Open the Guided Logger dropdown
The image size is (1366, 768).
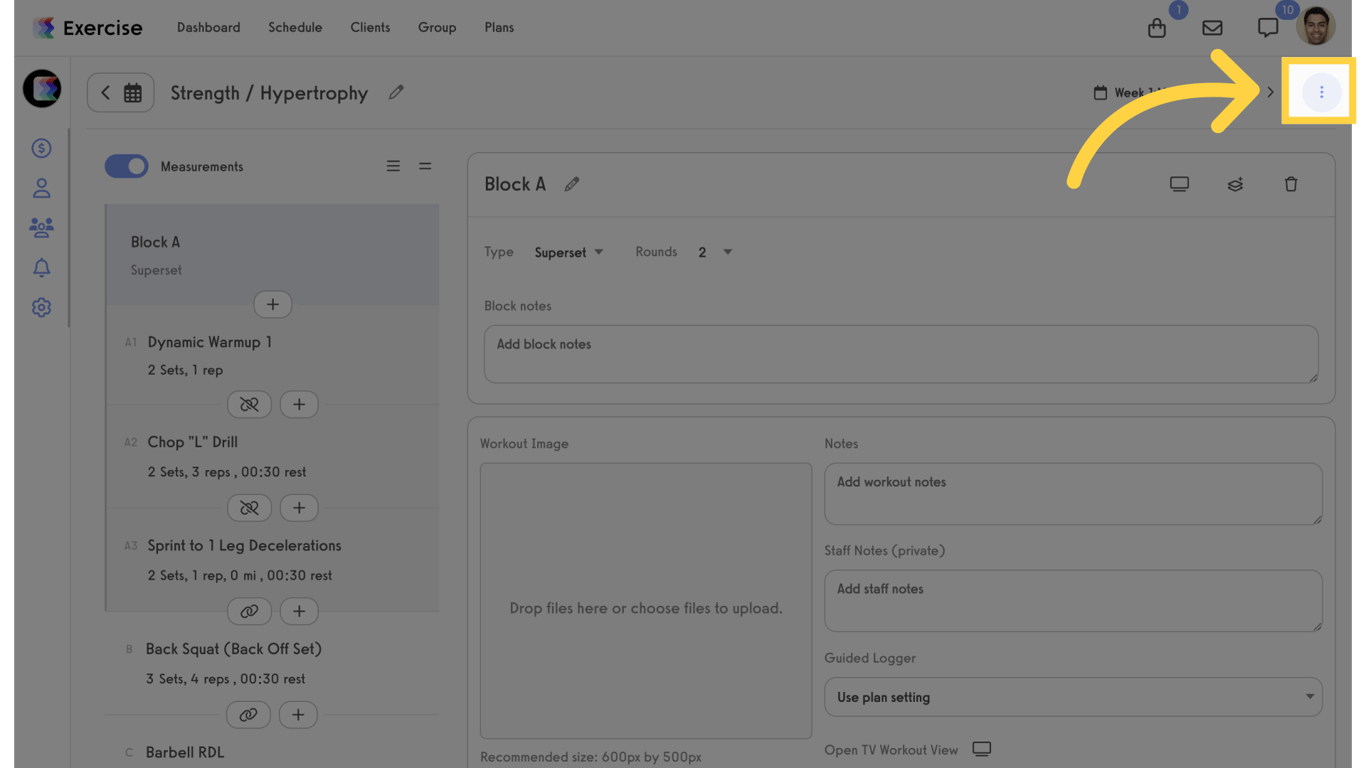[x=1073, y=697]
